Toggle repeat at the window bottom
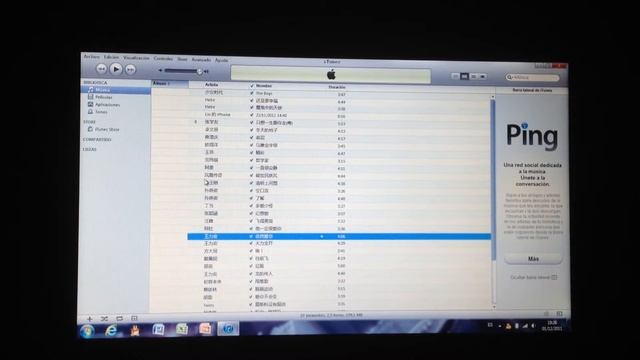This screenshot has height=360, width=640. [x=120, y=318]
